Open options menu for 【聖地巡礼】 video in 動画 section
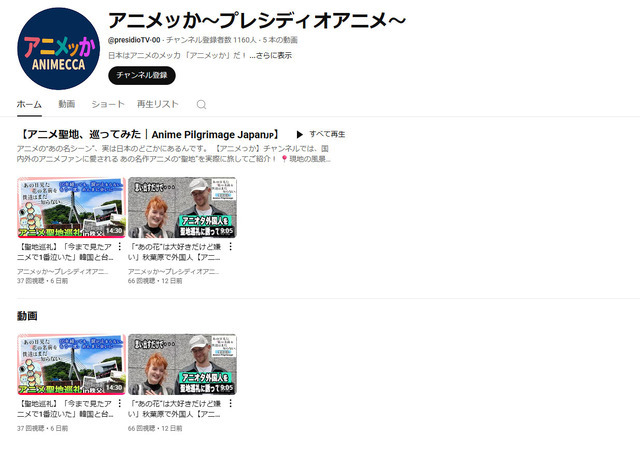This screenshot has width=640, height=455. 120,403
